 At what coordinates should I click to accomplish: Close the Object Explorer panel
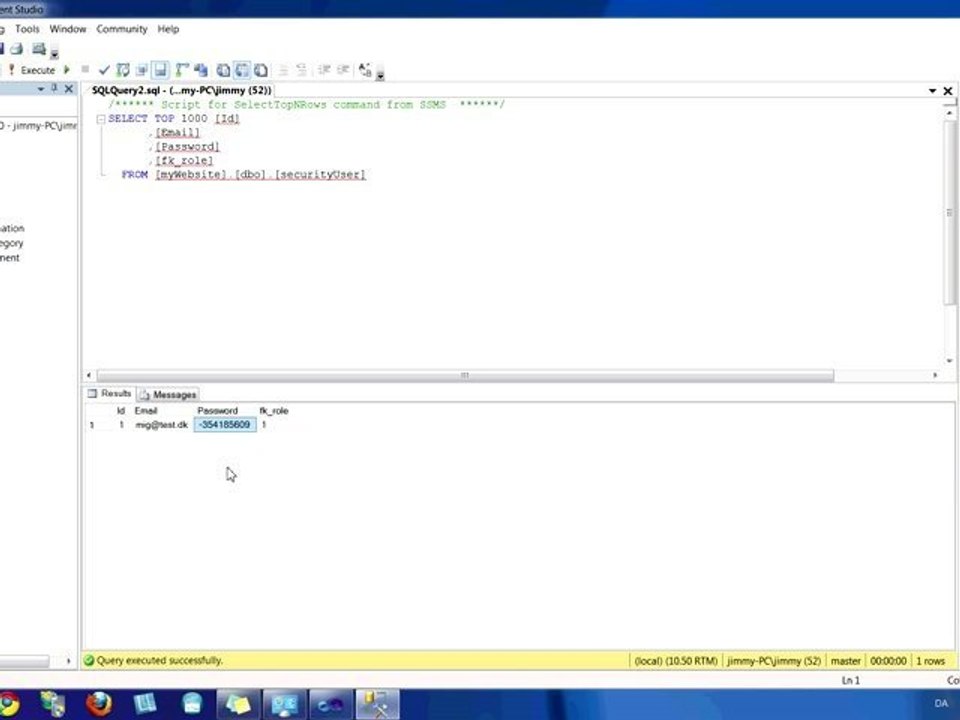pyautogui.click(x=69, y=89)
